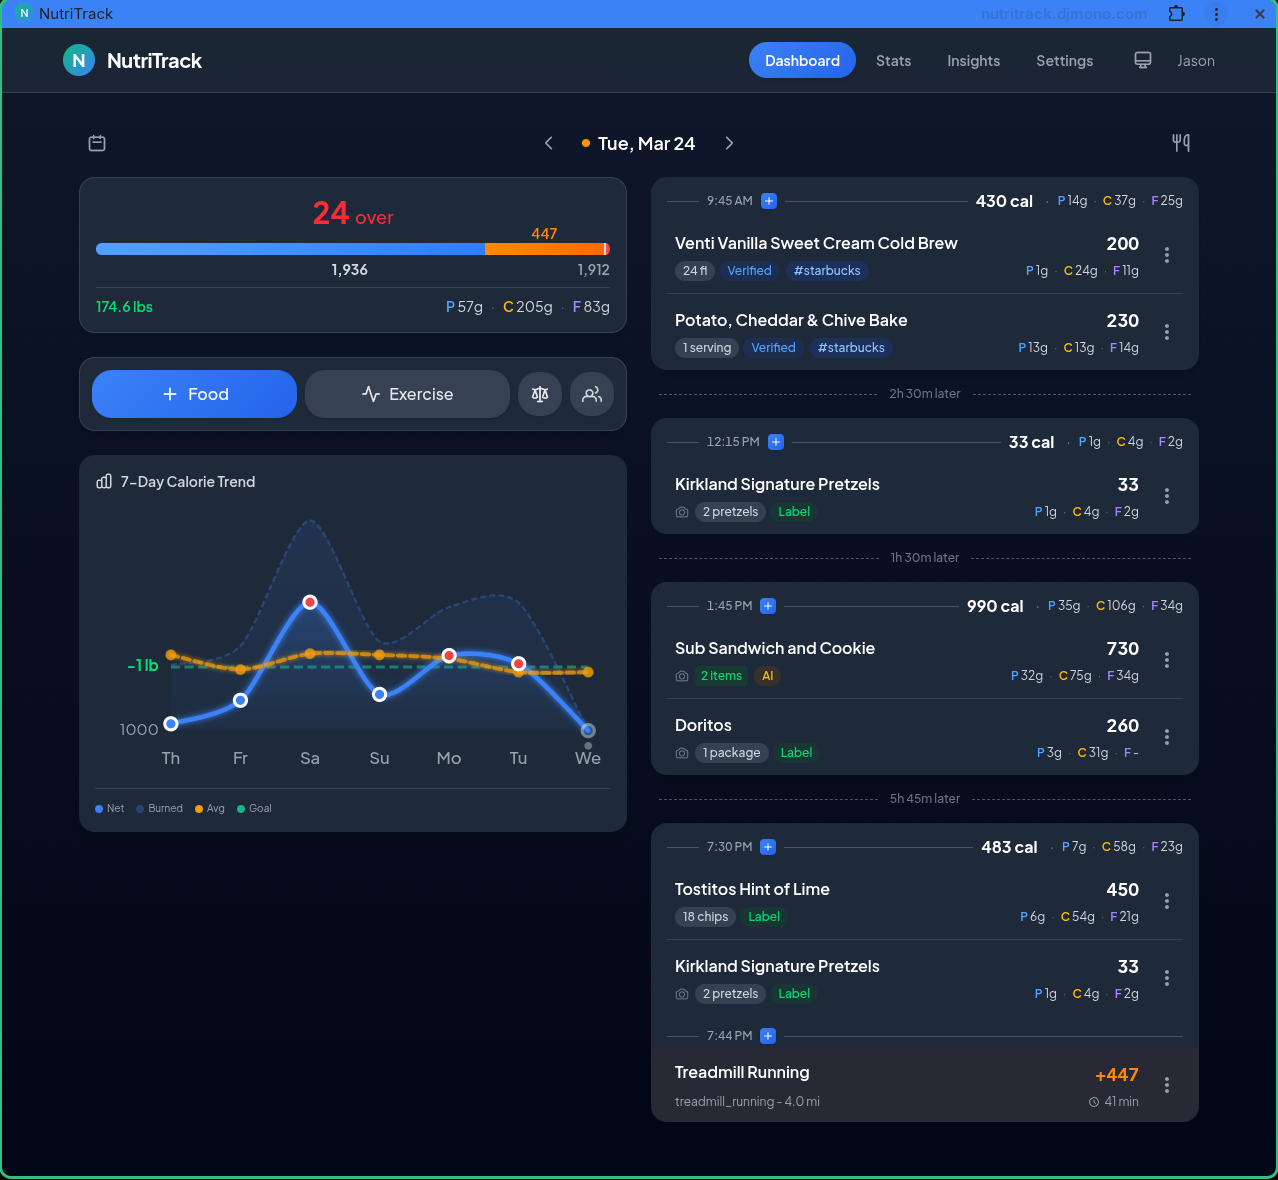Click the Exercise button
1278x1180 pixels.
(x=407, y=394)
